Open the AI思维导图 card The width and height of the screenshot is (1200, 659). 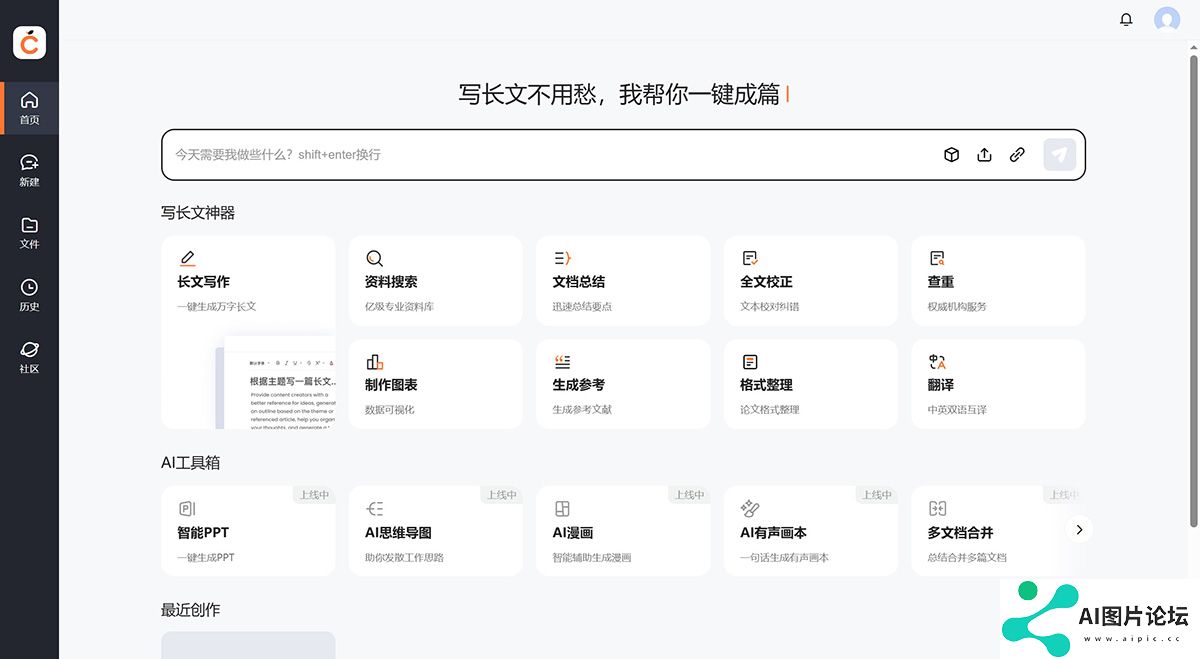click(436, 531)
